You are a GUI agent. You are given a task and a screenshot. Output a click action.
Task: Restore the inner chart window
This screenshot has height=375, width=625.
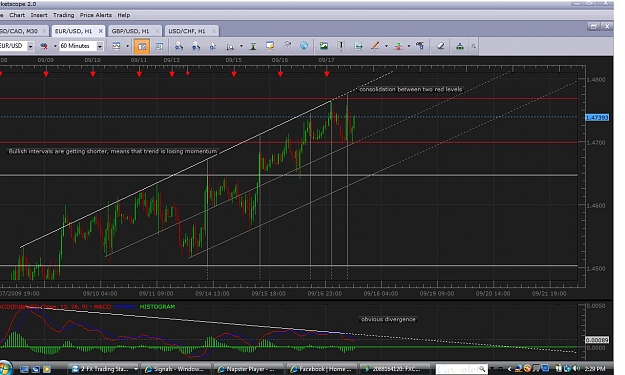point(594,26)
